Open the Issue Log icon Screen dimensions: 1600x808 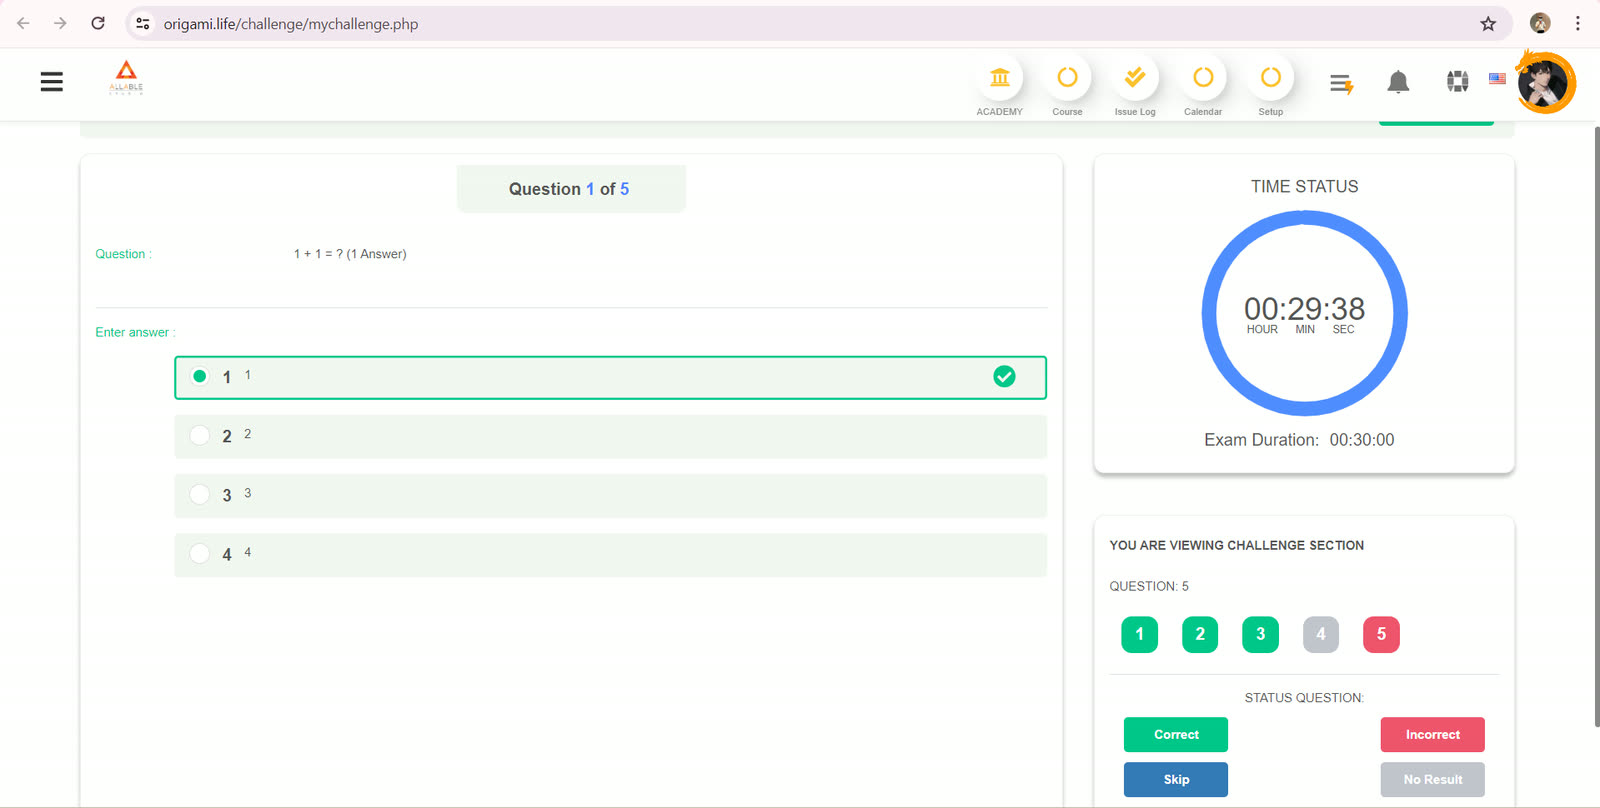point(1135,78)
